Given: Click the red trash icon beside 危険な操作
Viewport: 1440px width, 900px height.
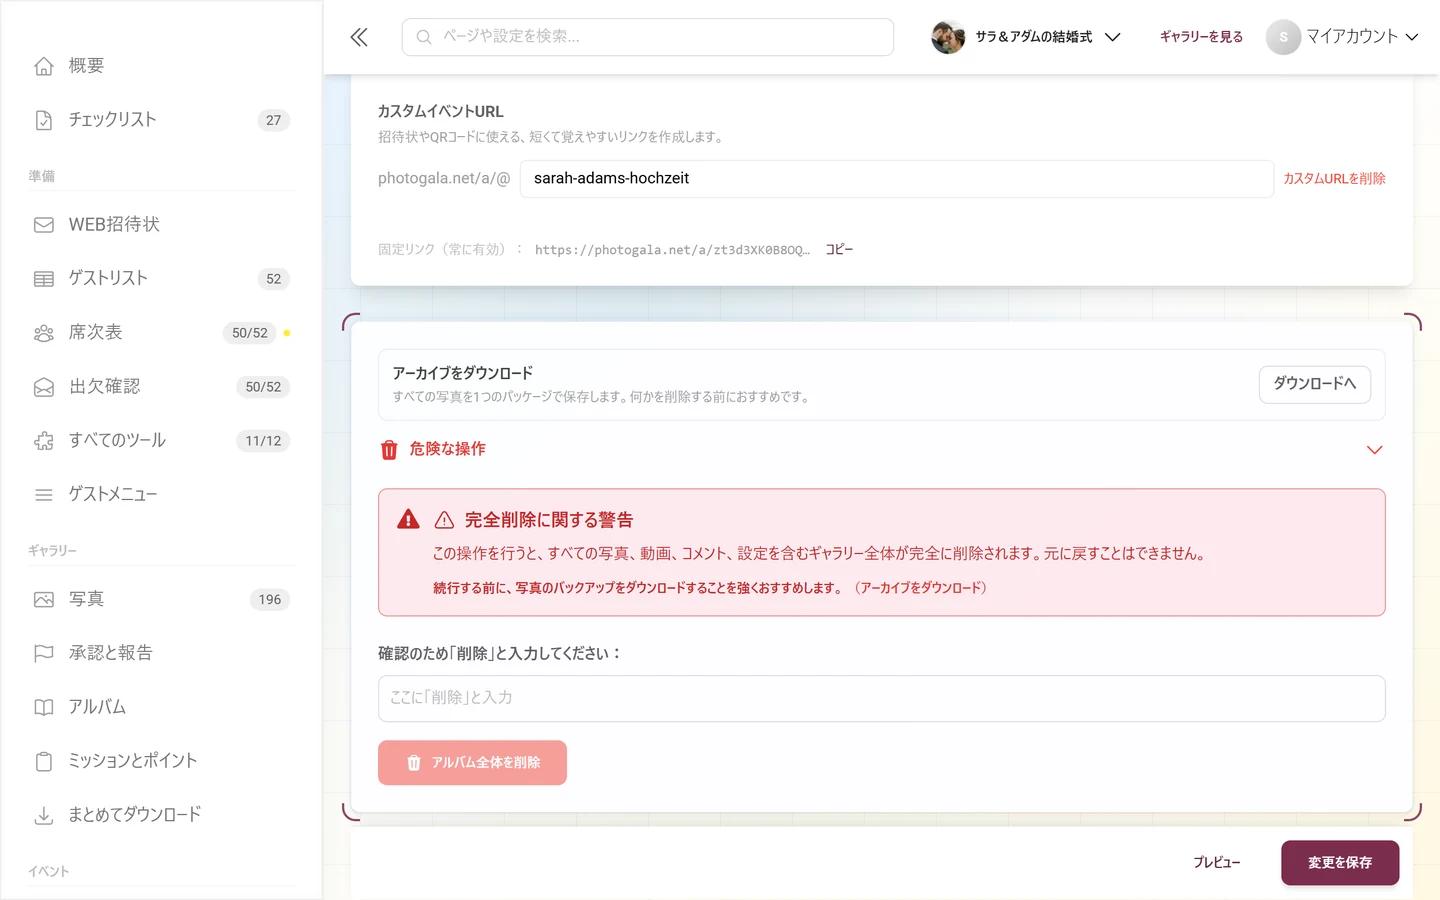Looking at the screenshot, I should click(389, 450).
